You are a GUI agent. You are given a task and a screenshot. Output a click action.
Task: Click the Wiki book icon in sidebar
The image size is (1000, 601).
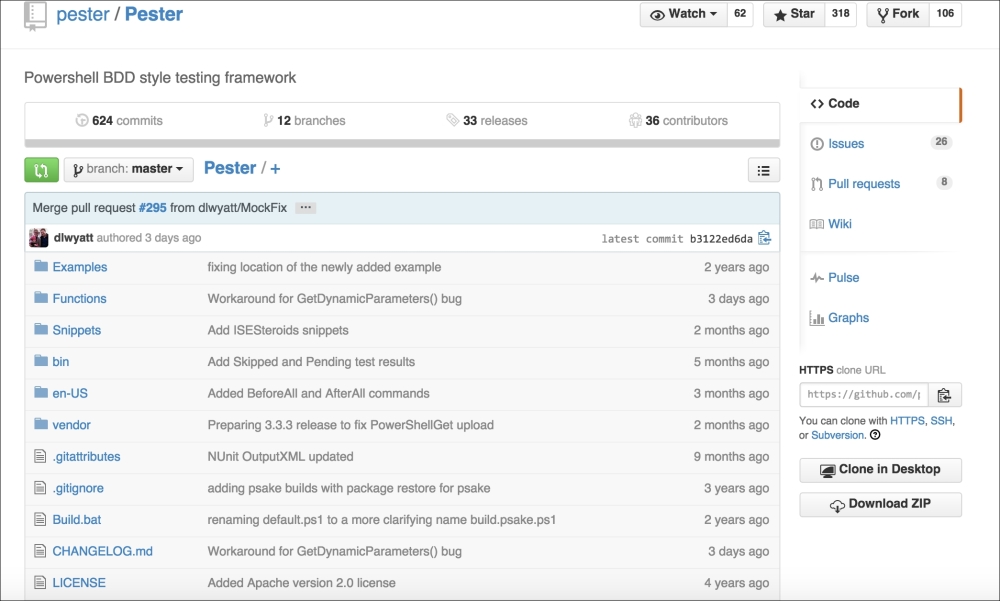pyautogui.click(x=816, y=224)
